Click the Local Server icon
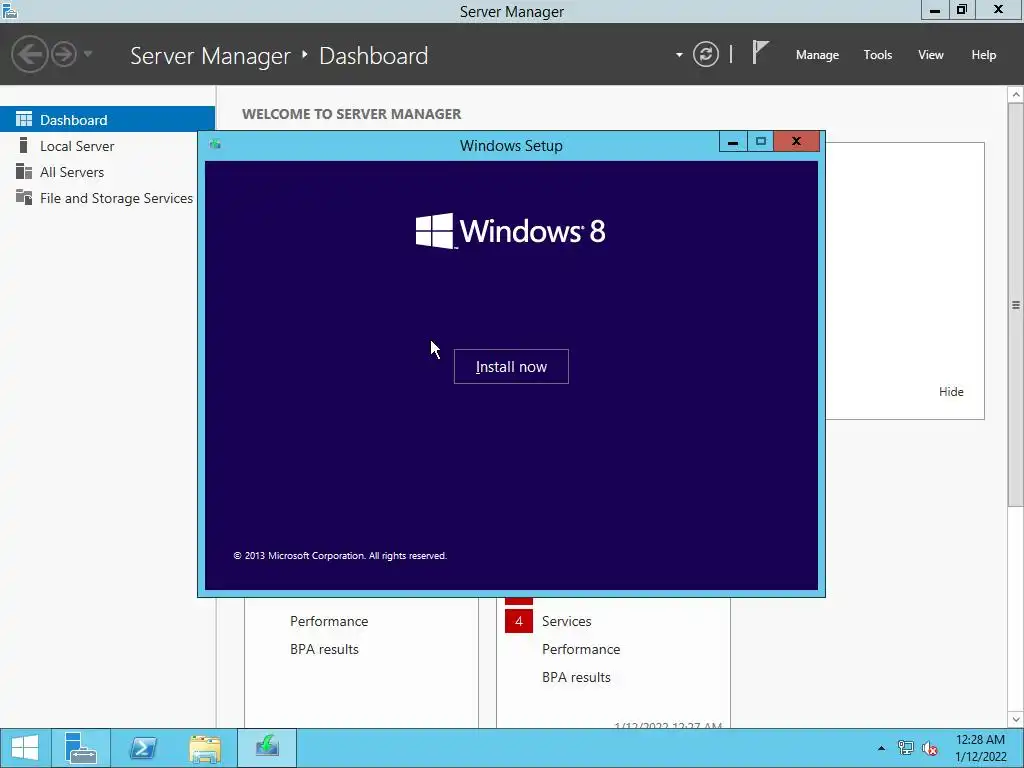 (24, 145)
